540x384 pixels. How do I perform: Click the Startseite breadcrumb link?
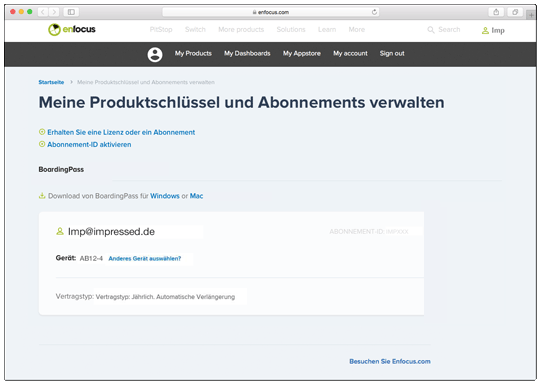coord(51,82)
